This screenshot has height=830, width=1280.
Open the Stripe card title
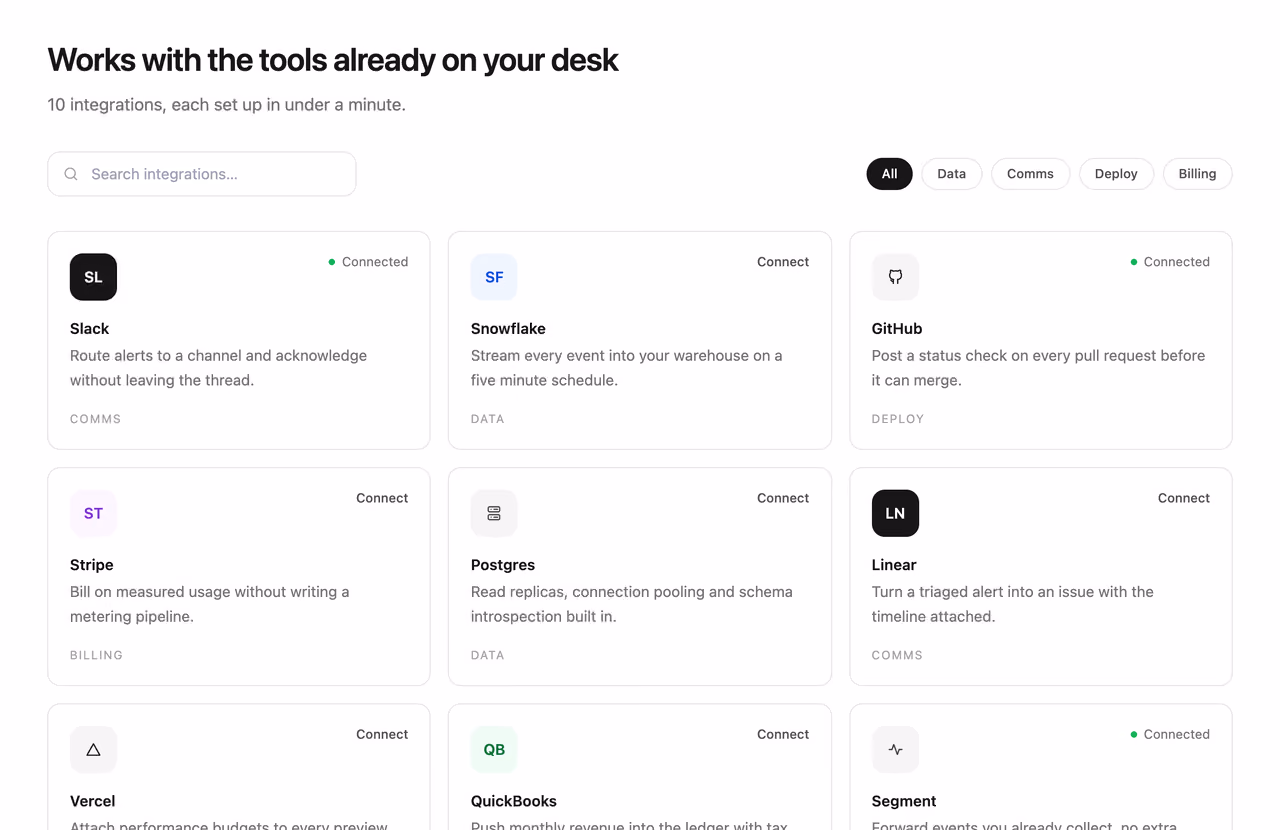92,565
